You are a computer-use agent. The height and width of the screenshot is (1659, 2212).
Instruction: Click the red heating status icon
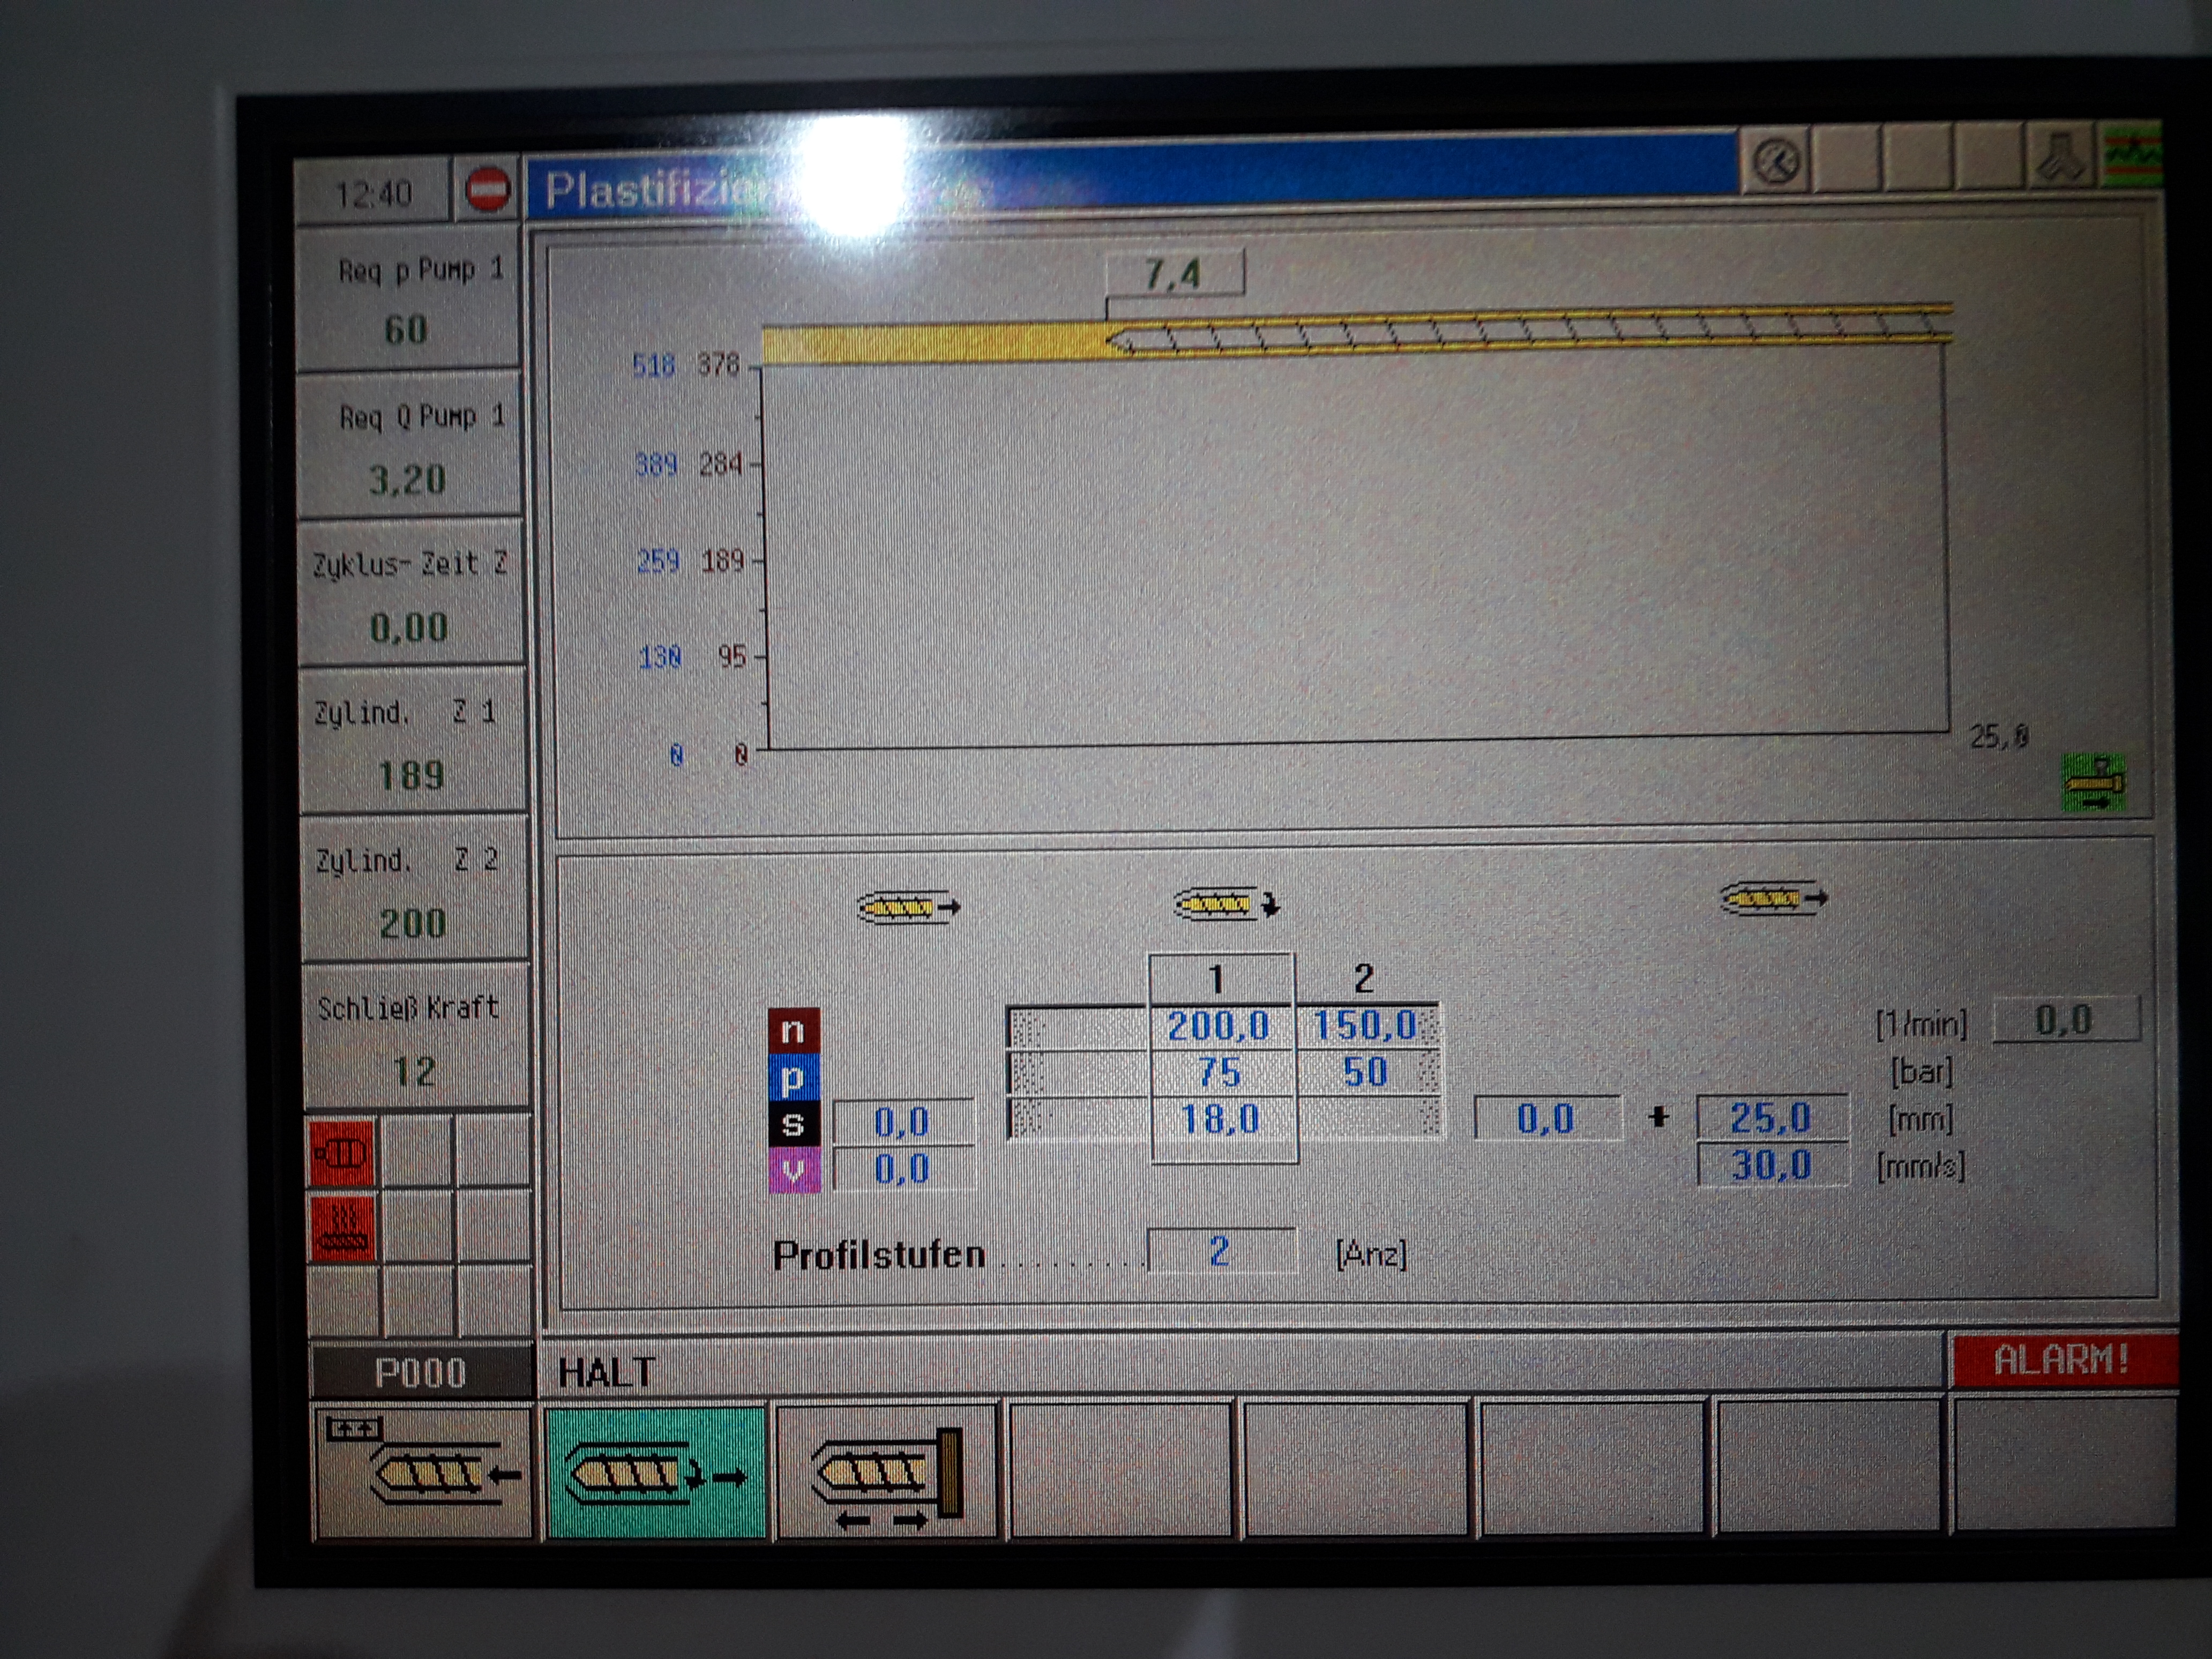[x=343, y=1228]
